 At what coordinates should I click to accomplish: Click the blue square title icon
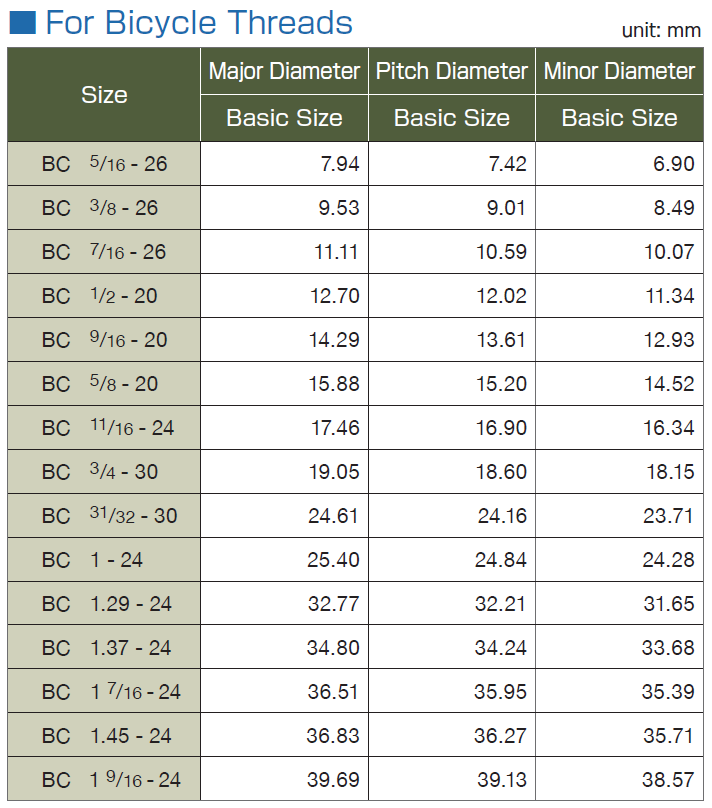pos(22,22)
